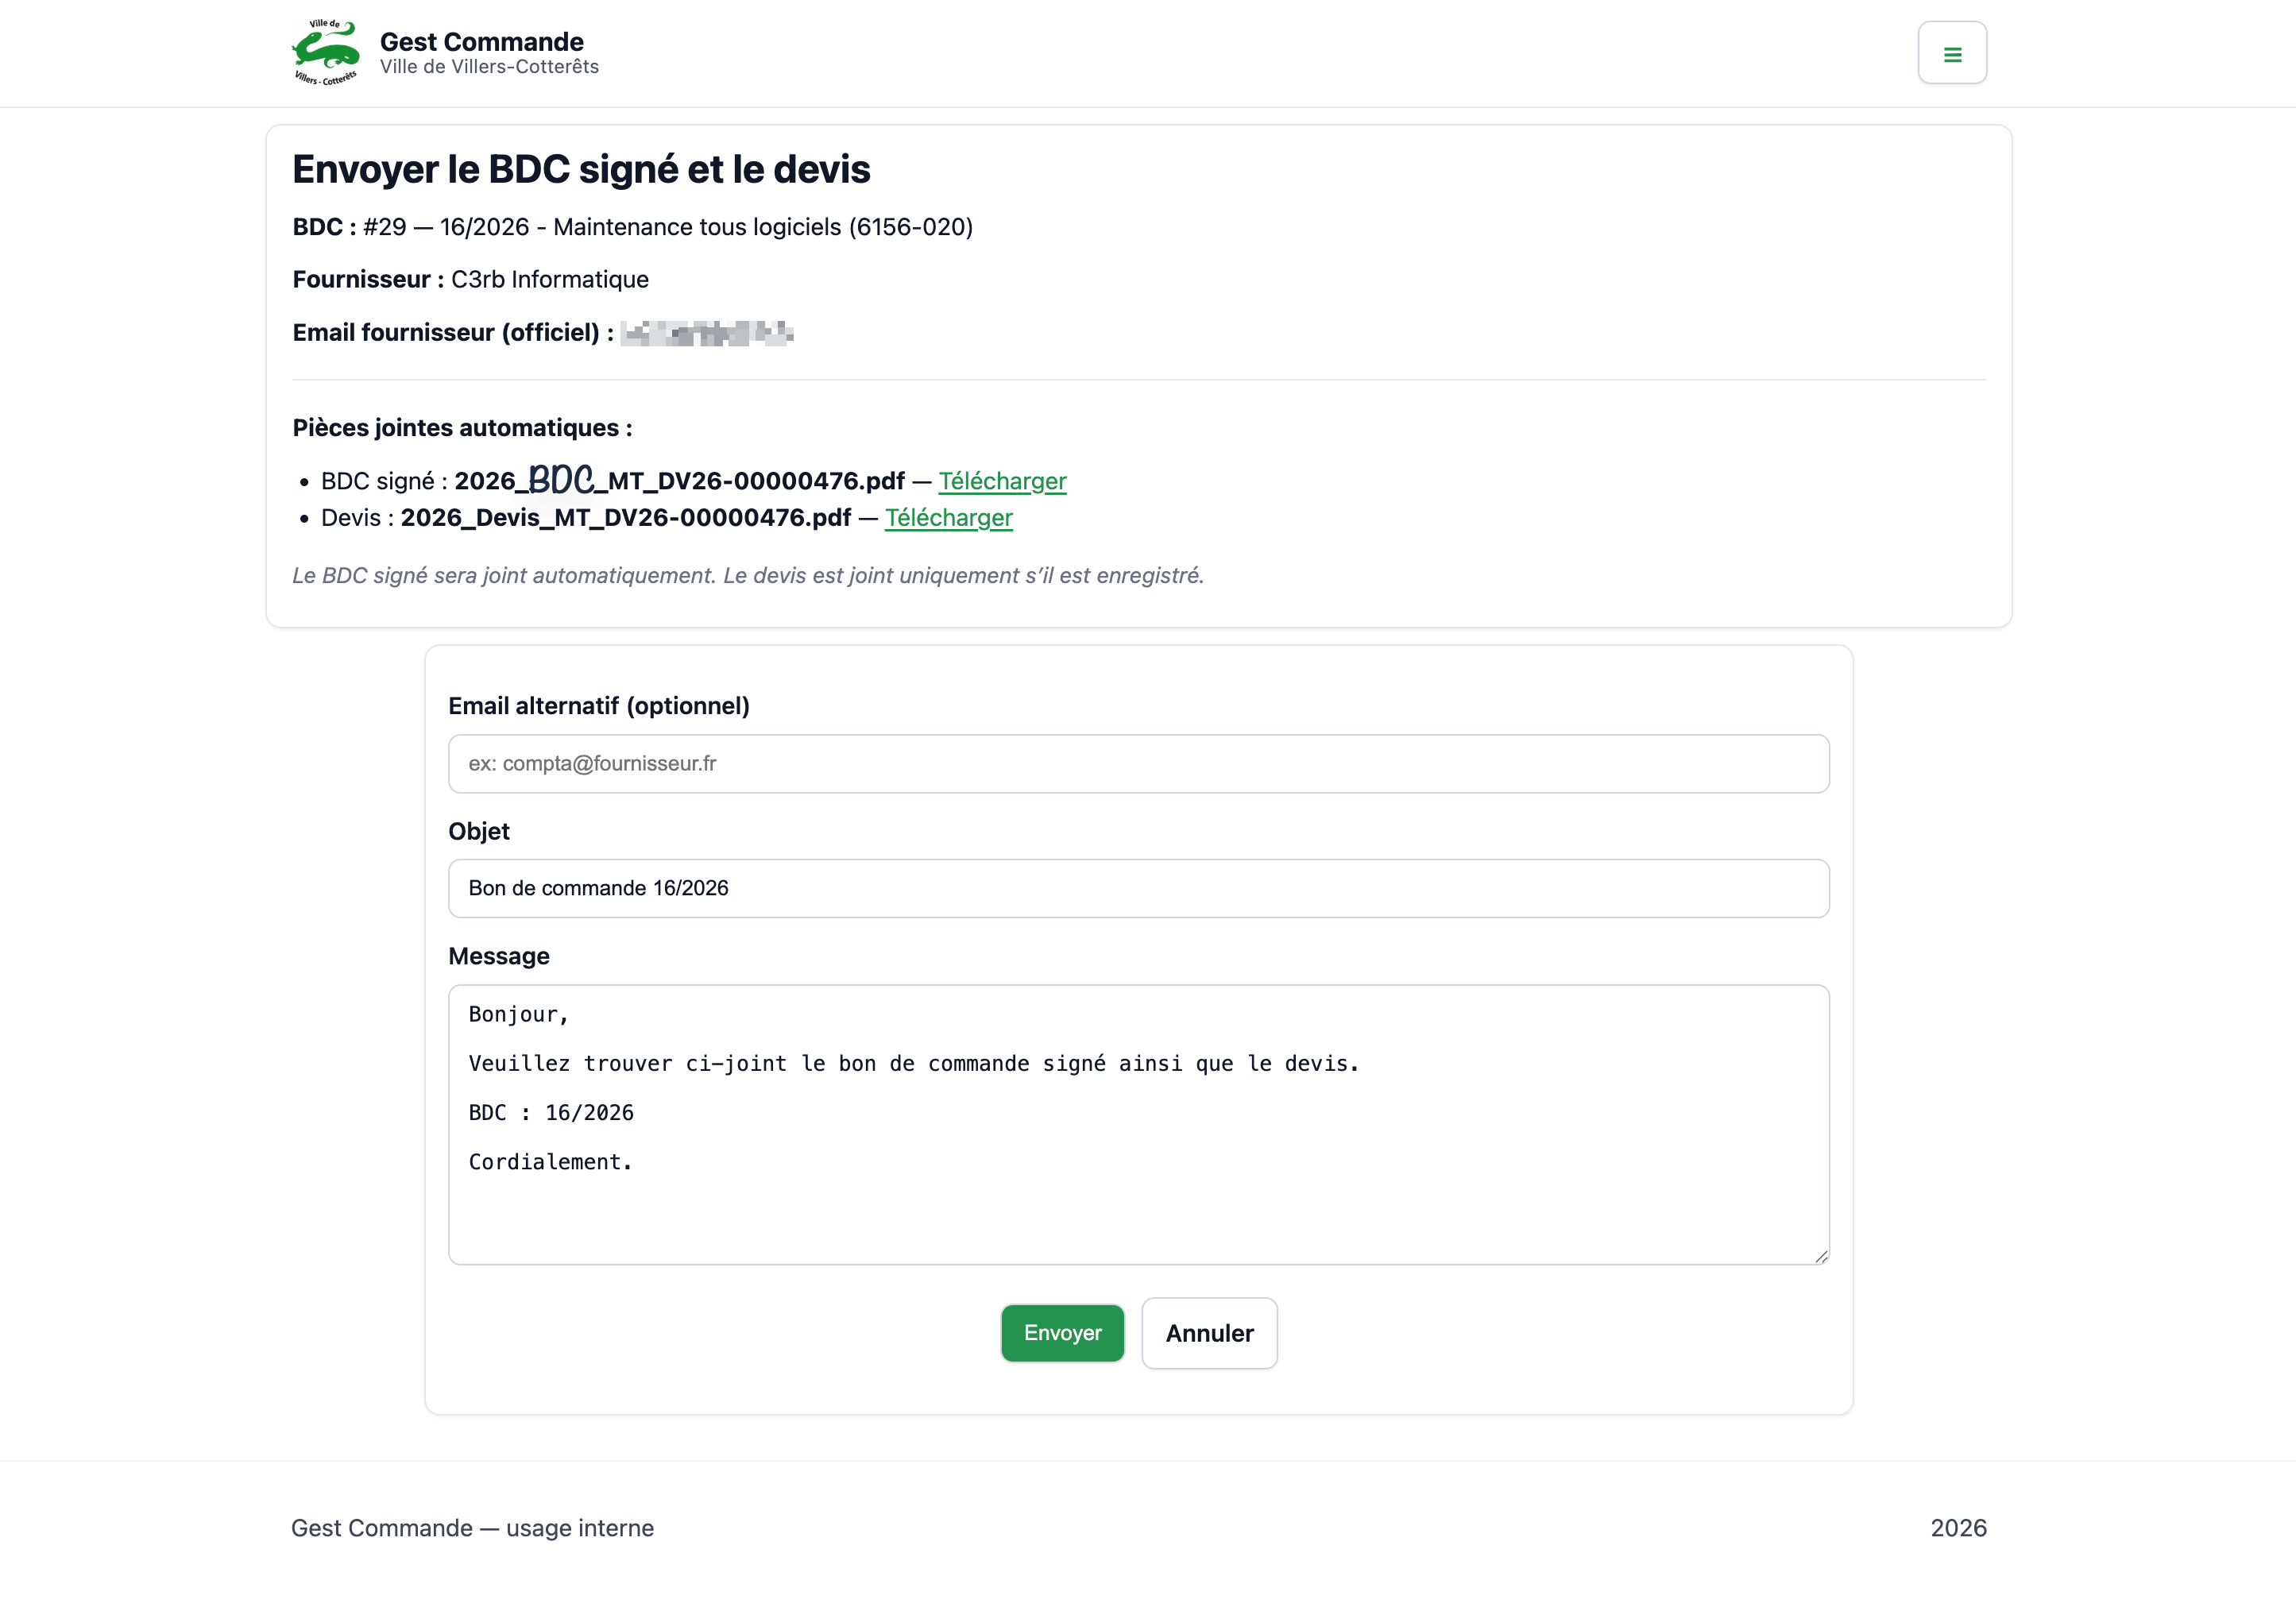The image size is (2296, 1611).
Task: Click the footer text Gest Commande usage interne
Action: (x=472, y=1528)
